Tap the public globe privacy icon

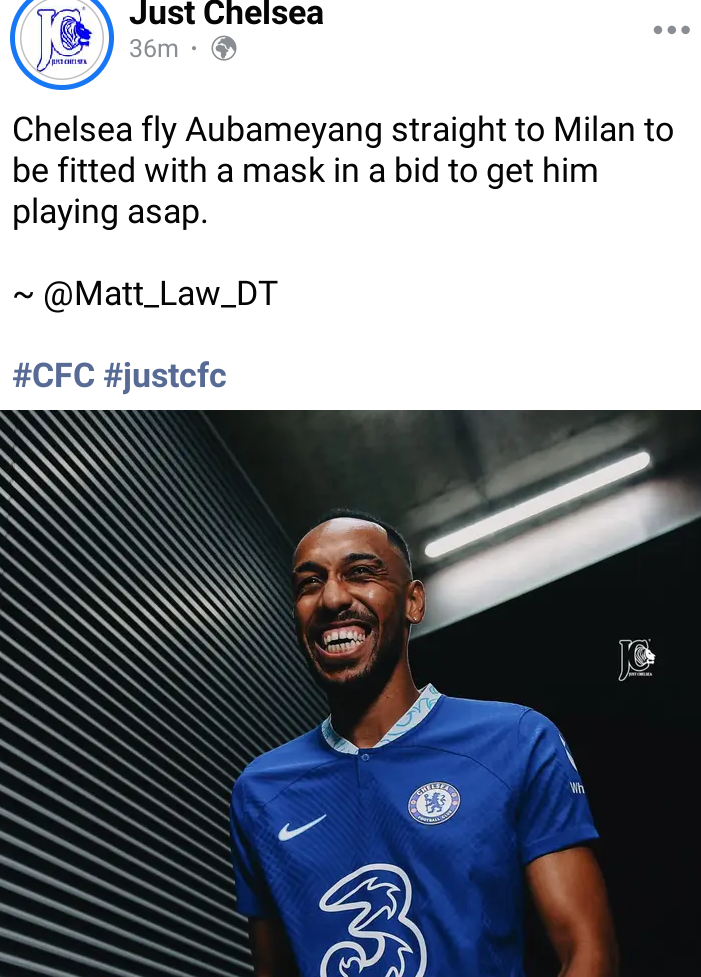[x=224, y=48]
